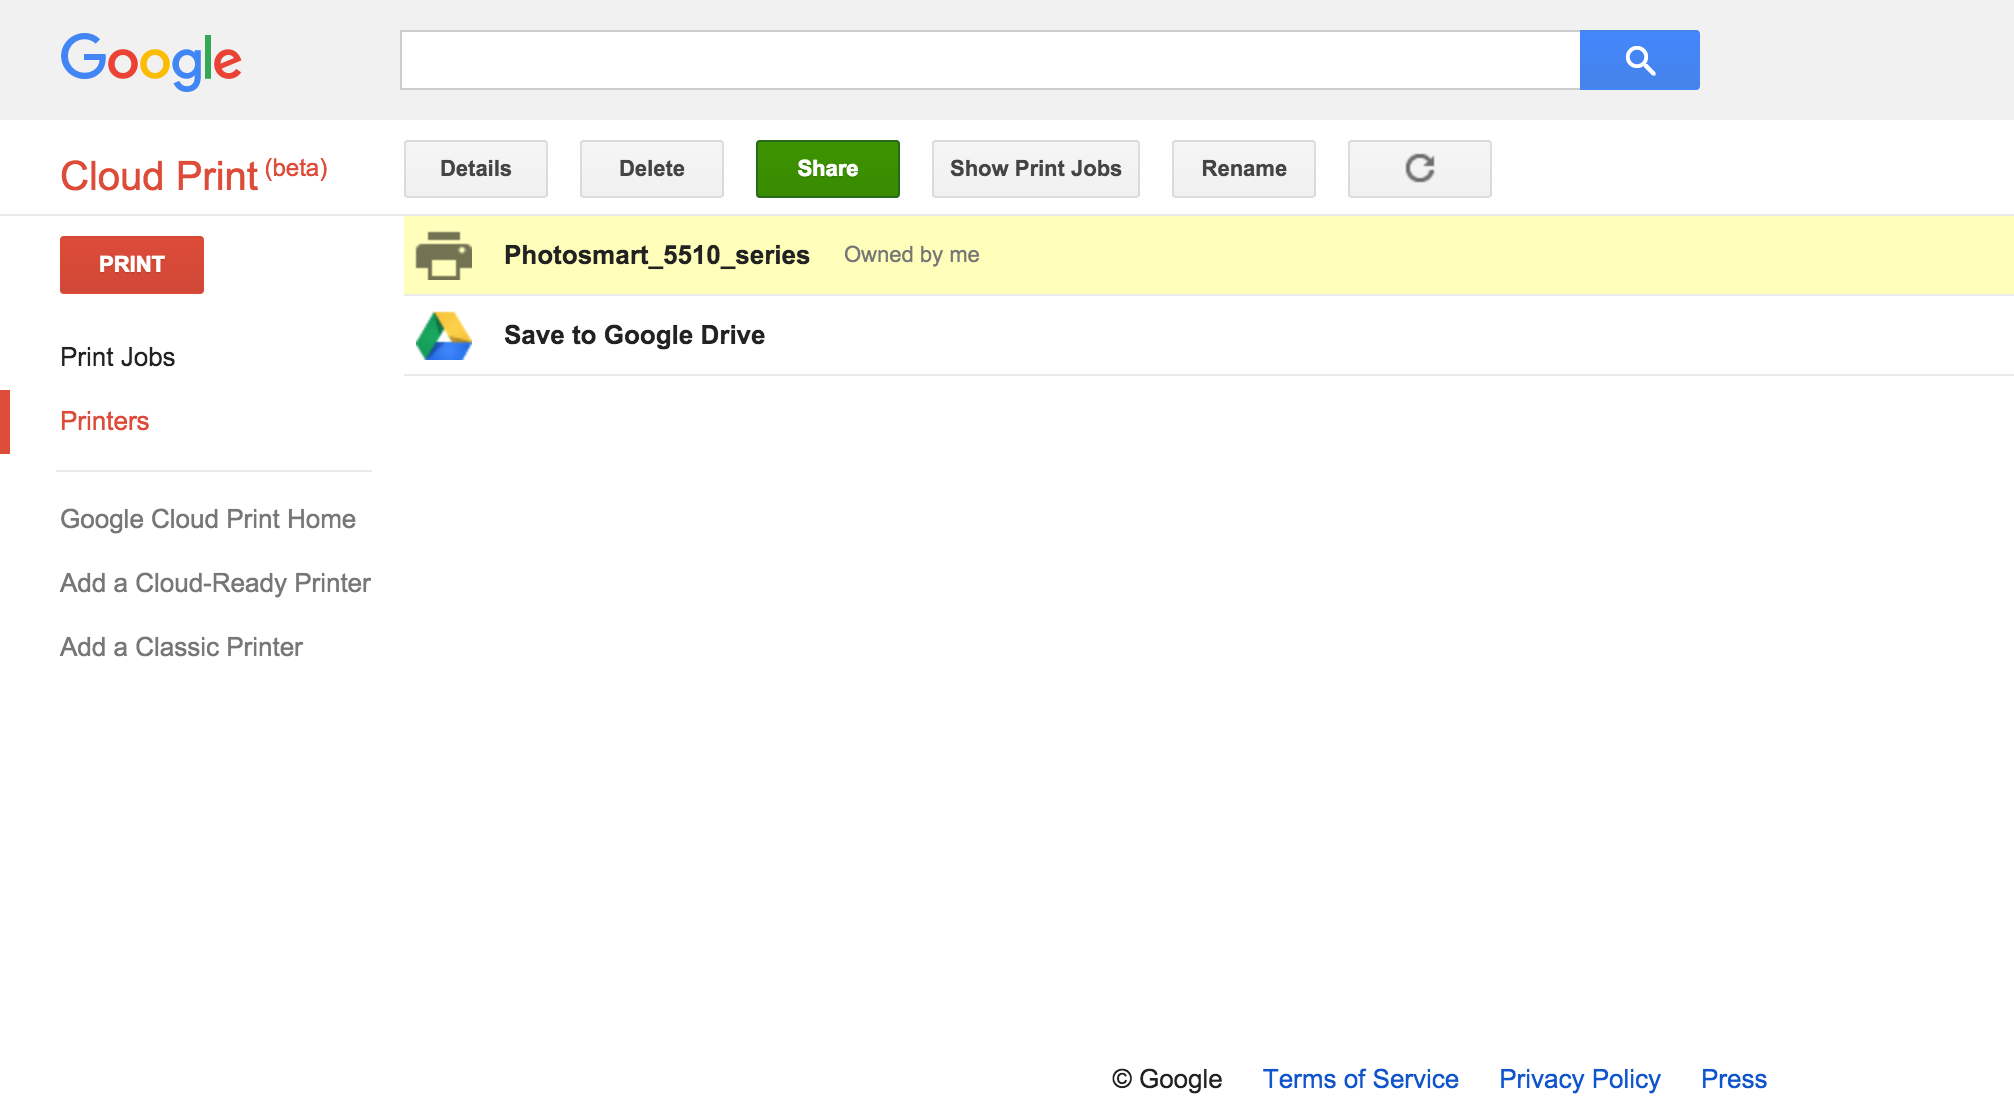The image size is (2014, 1120).
Task: Click the Google Drive icon
Action: [x=443, y=336]
